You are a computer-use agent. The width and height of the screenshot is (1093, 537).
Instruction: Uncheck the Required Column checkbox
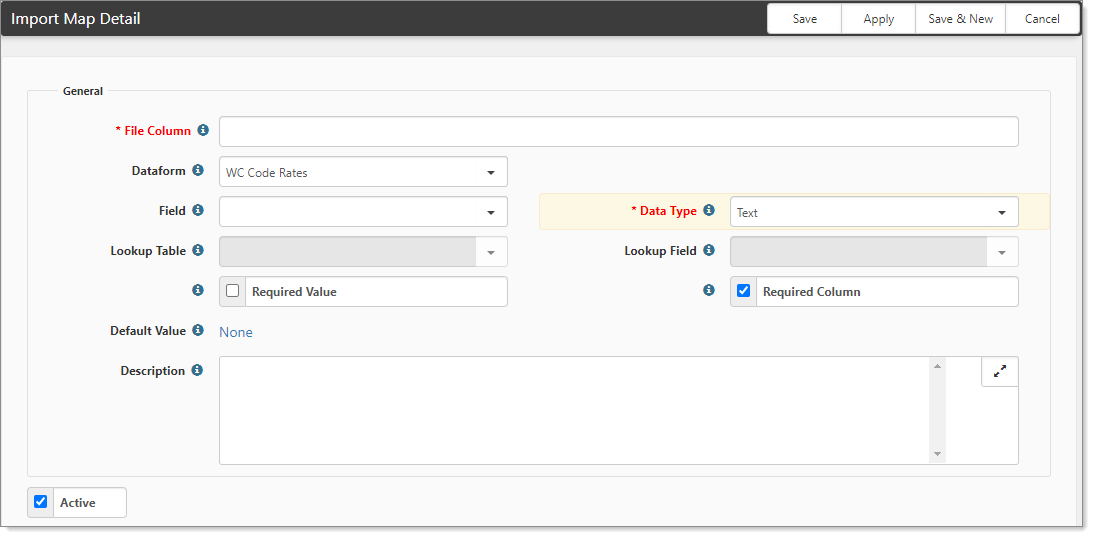[744, 291]
